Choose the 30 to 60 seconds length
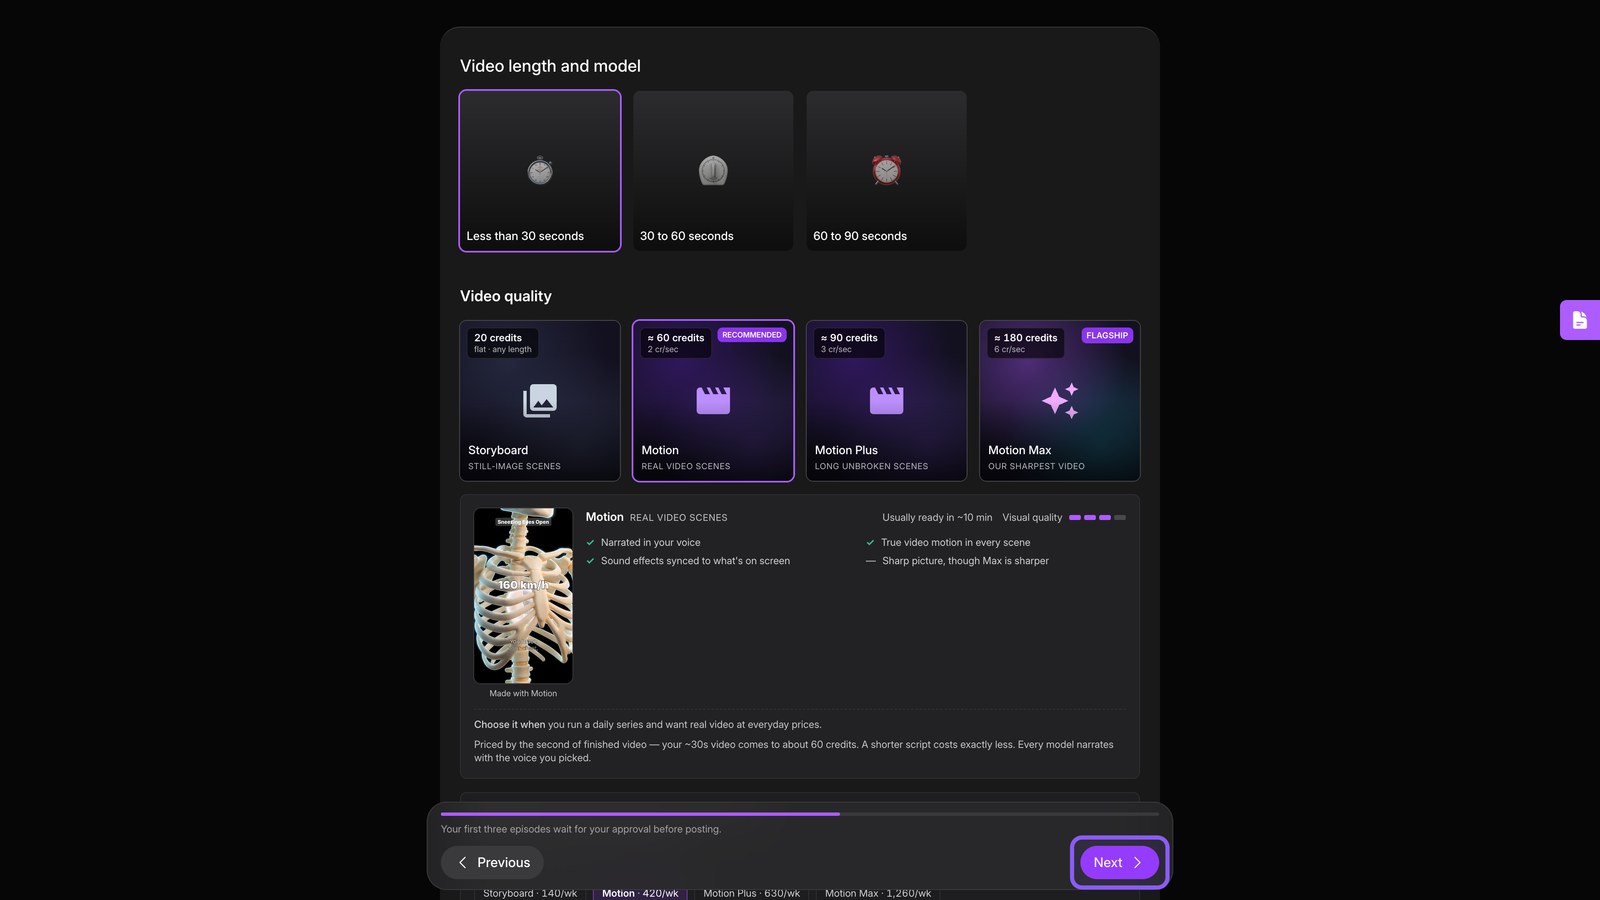The width and height of the screenshot is (1600, 900). pos(713,171)
